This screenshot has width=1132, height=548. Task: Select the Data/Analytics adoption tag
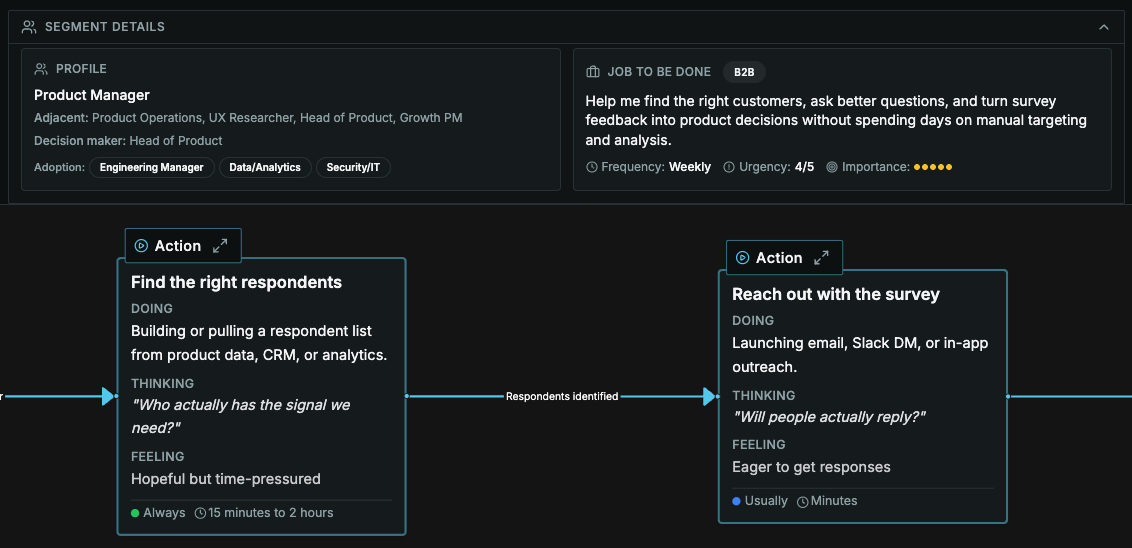[265, 168]
